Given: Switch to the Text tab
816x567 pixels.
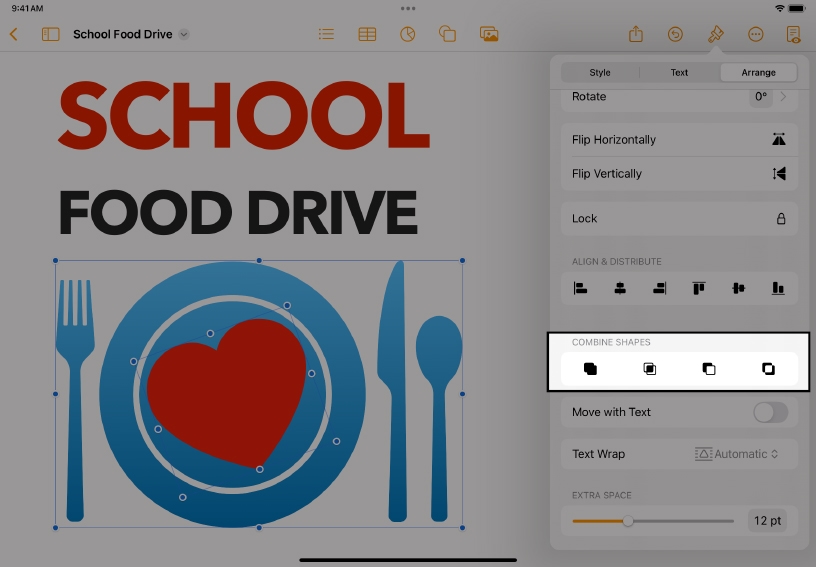Looking at the screenshot, I should [x=679, y=72].
